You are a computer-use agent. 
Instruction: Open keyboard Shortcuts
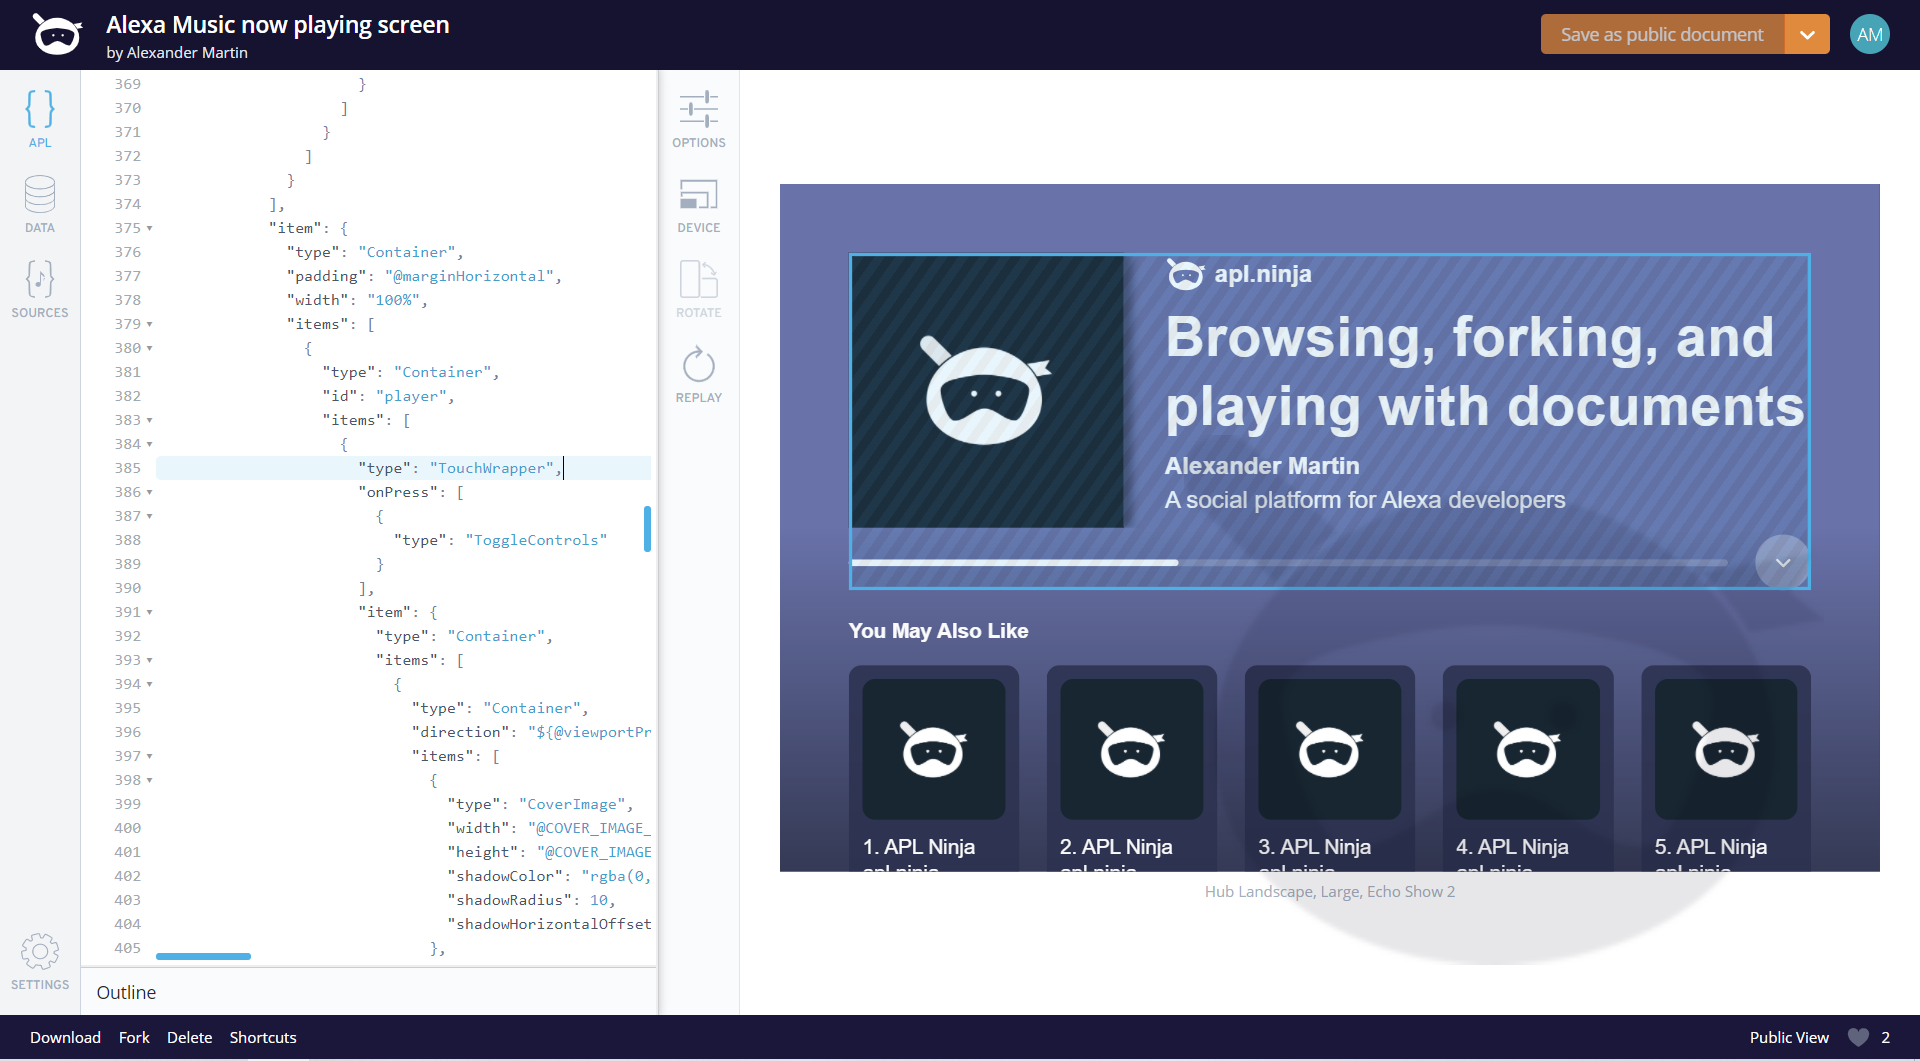pyautogui.click(x=263, y=1037)
